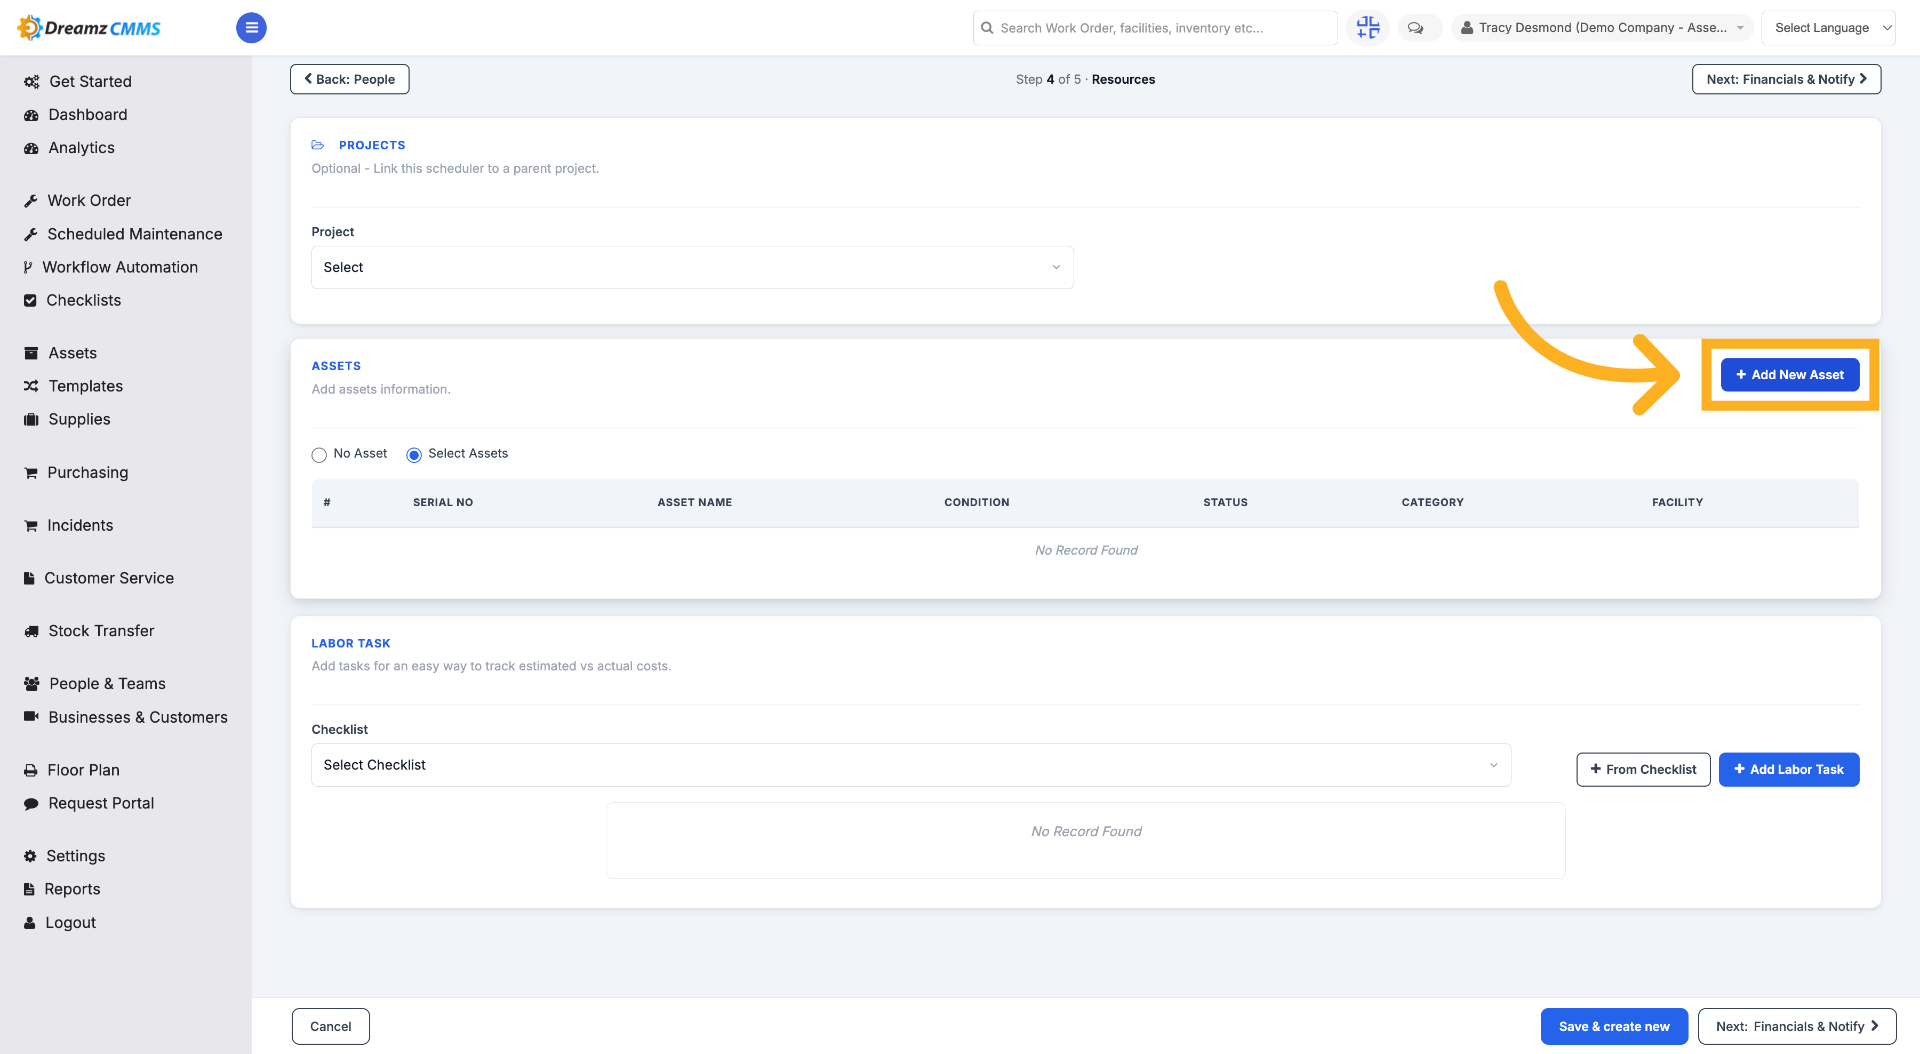Open Stock Transfer from sidebar
The height and width of the screenshot is (1054, 1920).
(101, 631)
